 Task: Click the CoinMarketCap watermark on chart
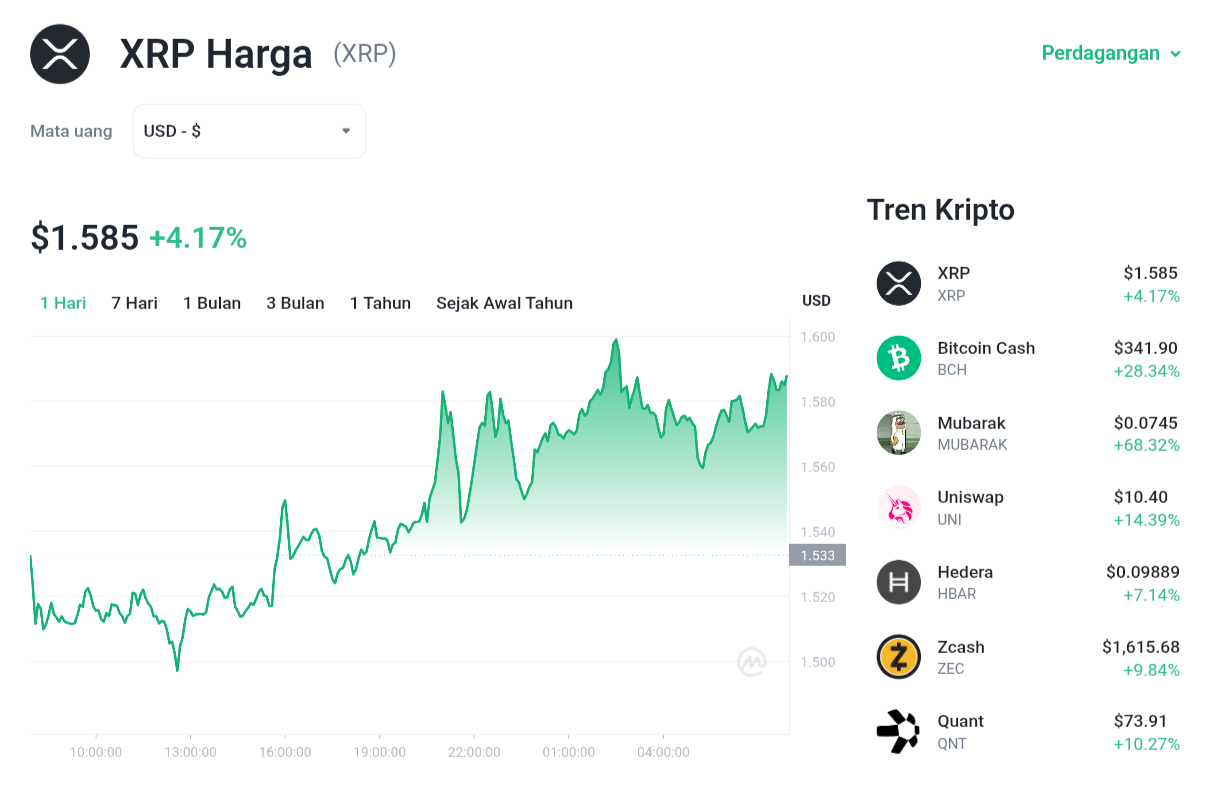[752, 662]
